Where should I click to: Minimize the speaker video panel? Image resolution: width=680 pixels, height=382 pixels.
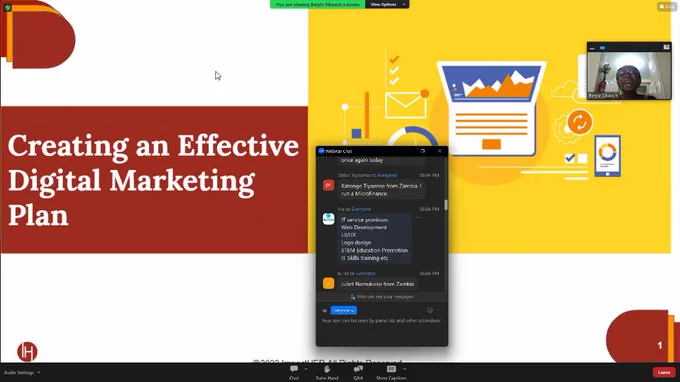[x=592, y=48]
